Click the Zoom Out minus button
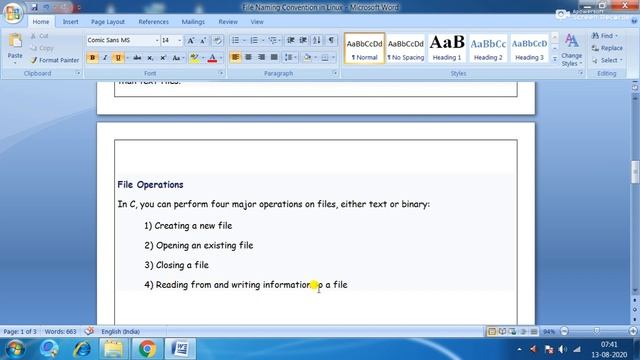Viewport: 640px width, 360px height. coord(564,331)
